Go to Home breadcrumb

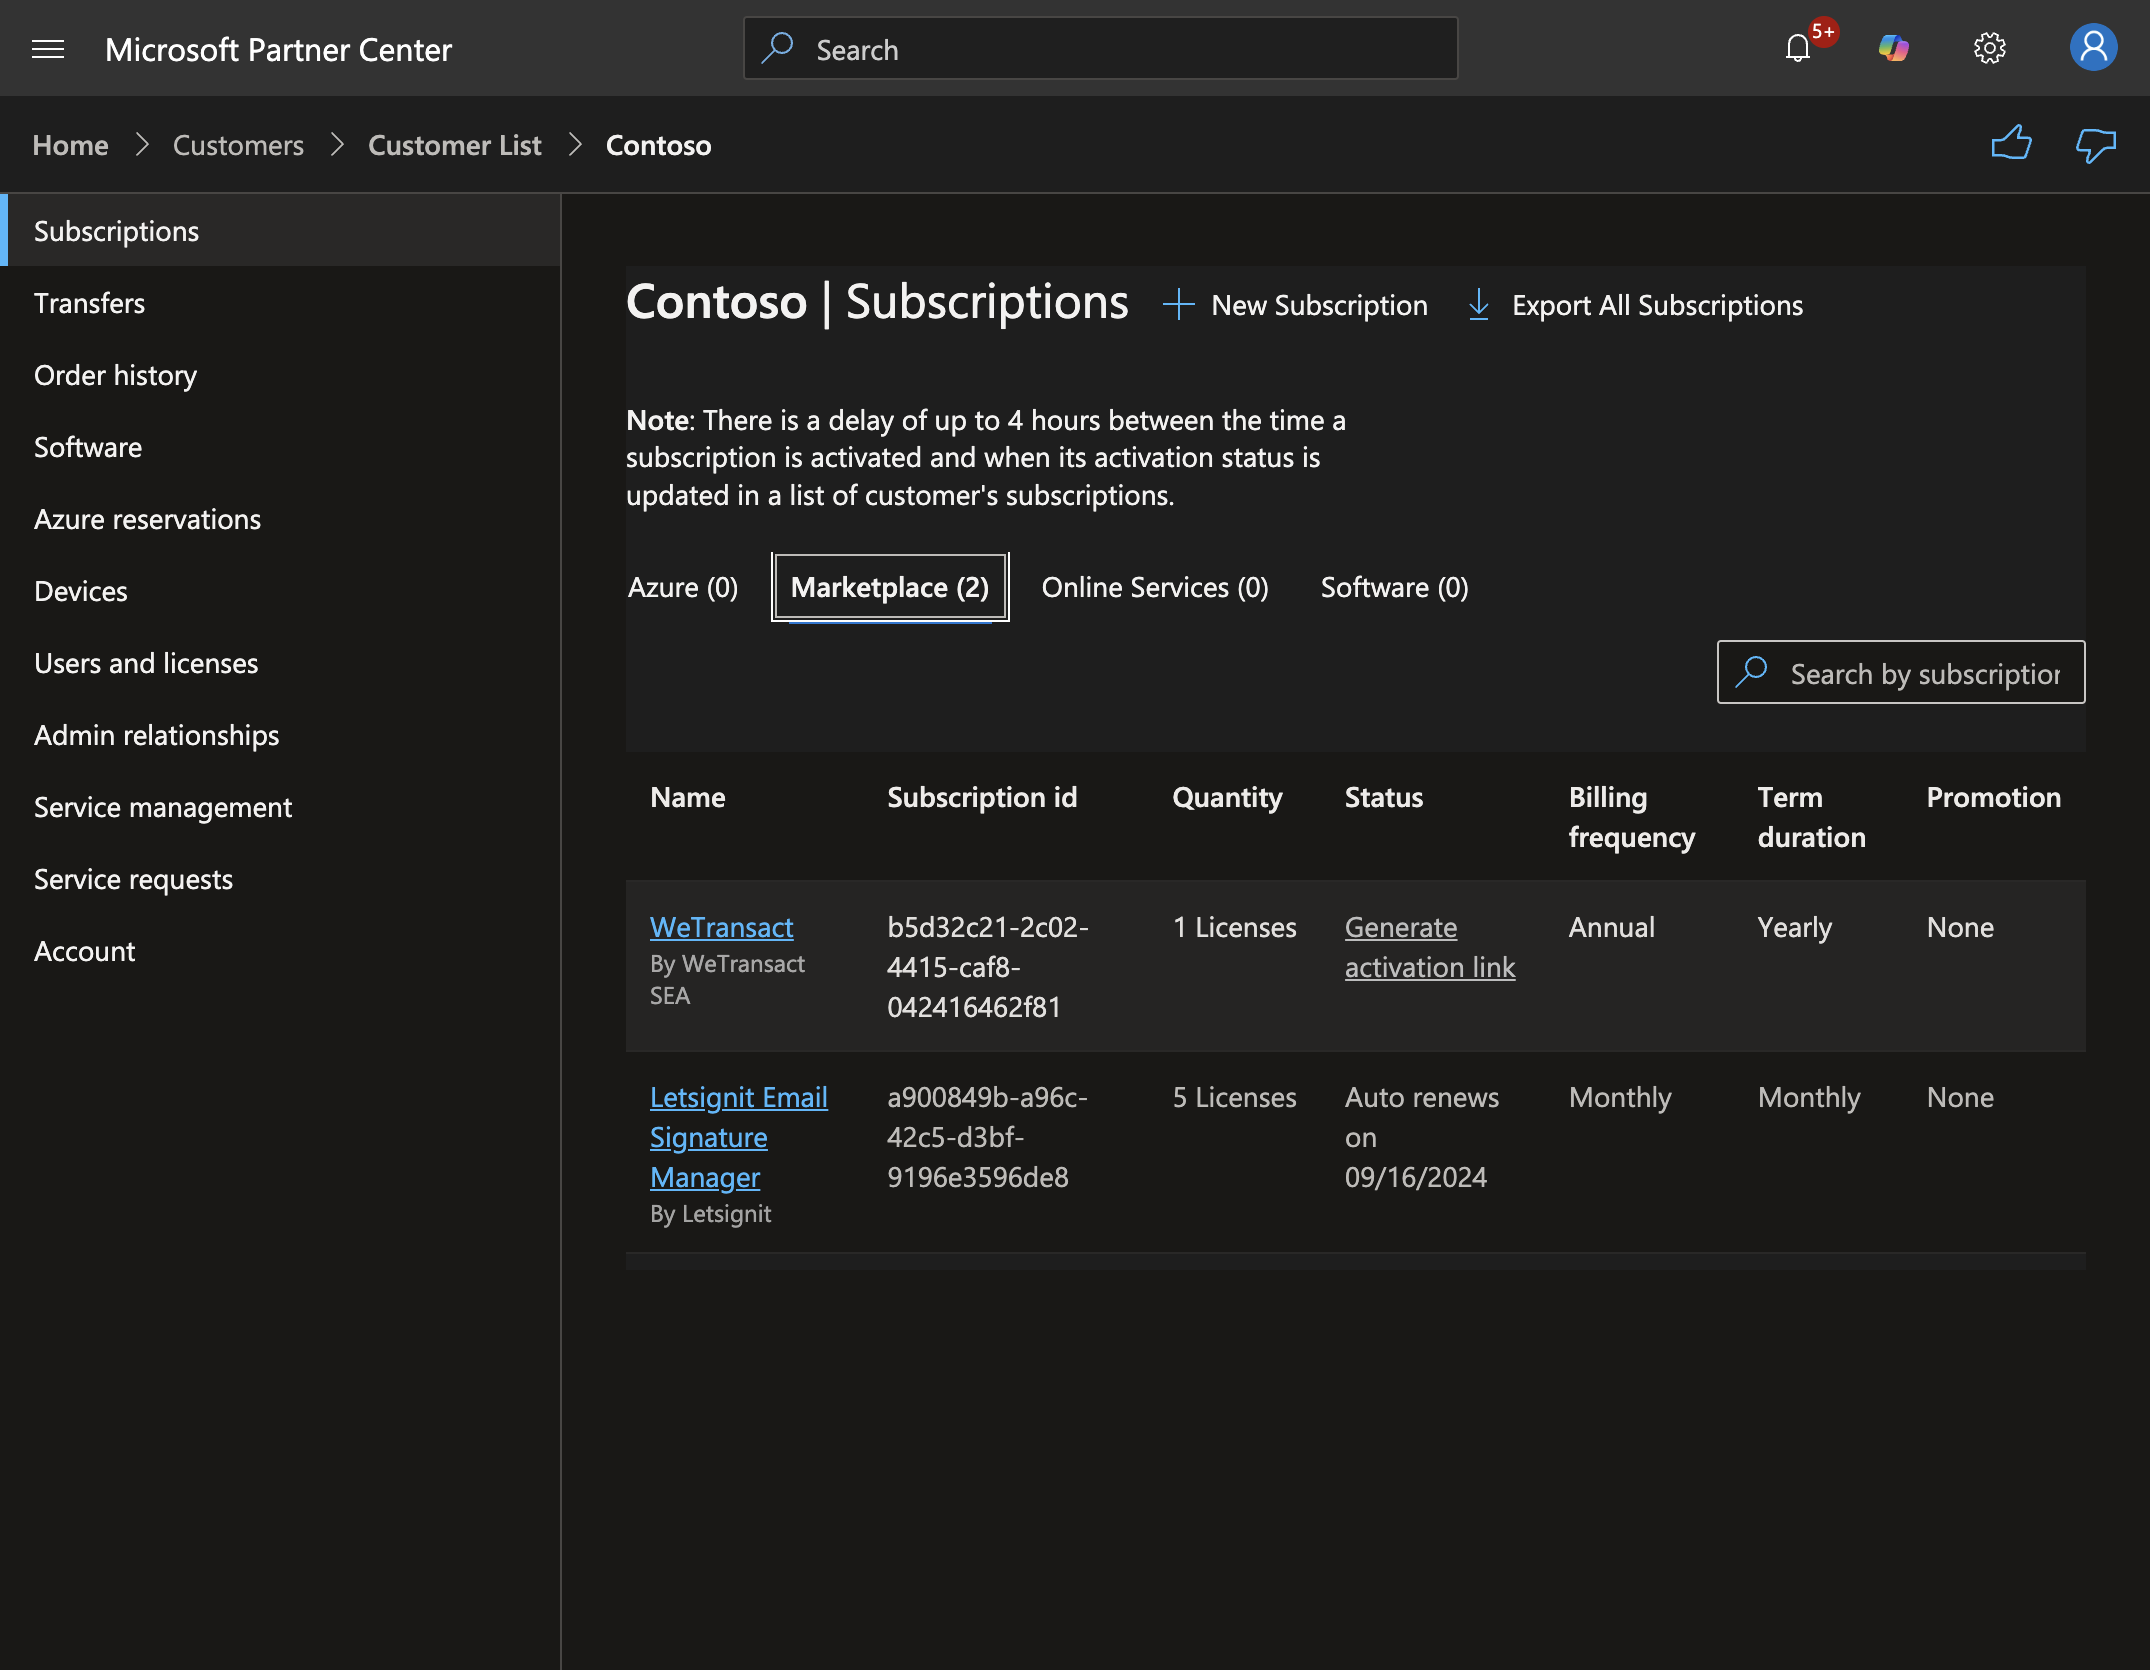tap(70, 145)
